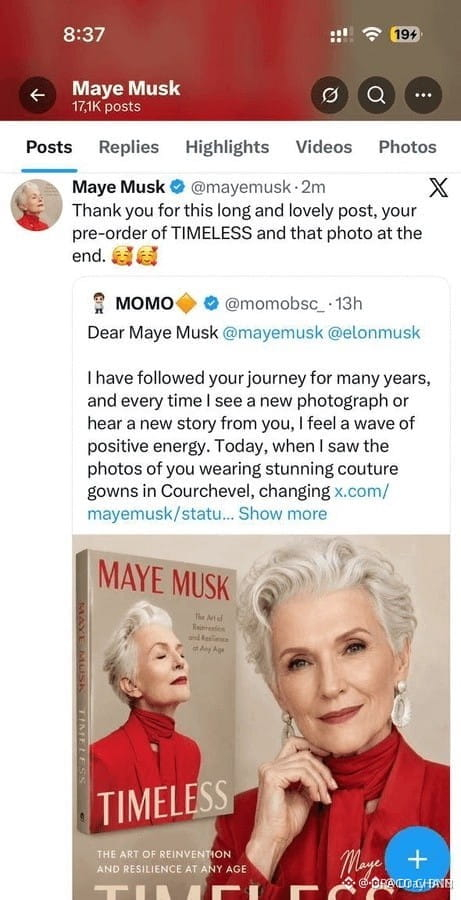Tap the blue compose plus button
The image size is (461, 900).
[417, 859]
